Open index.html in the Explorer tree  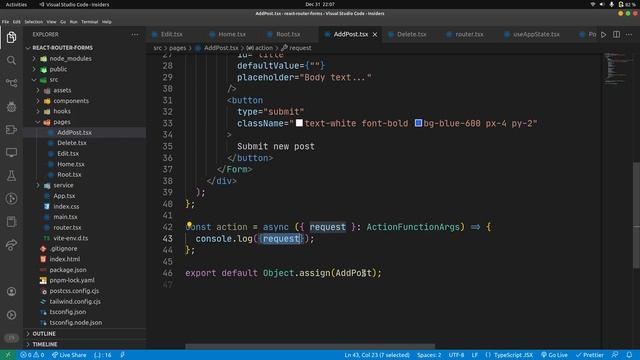(65, 259)
